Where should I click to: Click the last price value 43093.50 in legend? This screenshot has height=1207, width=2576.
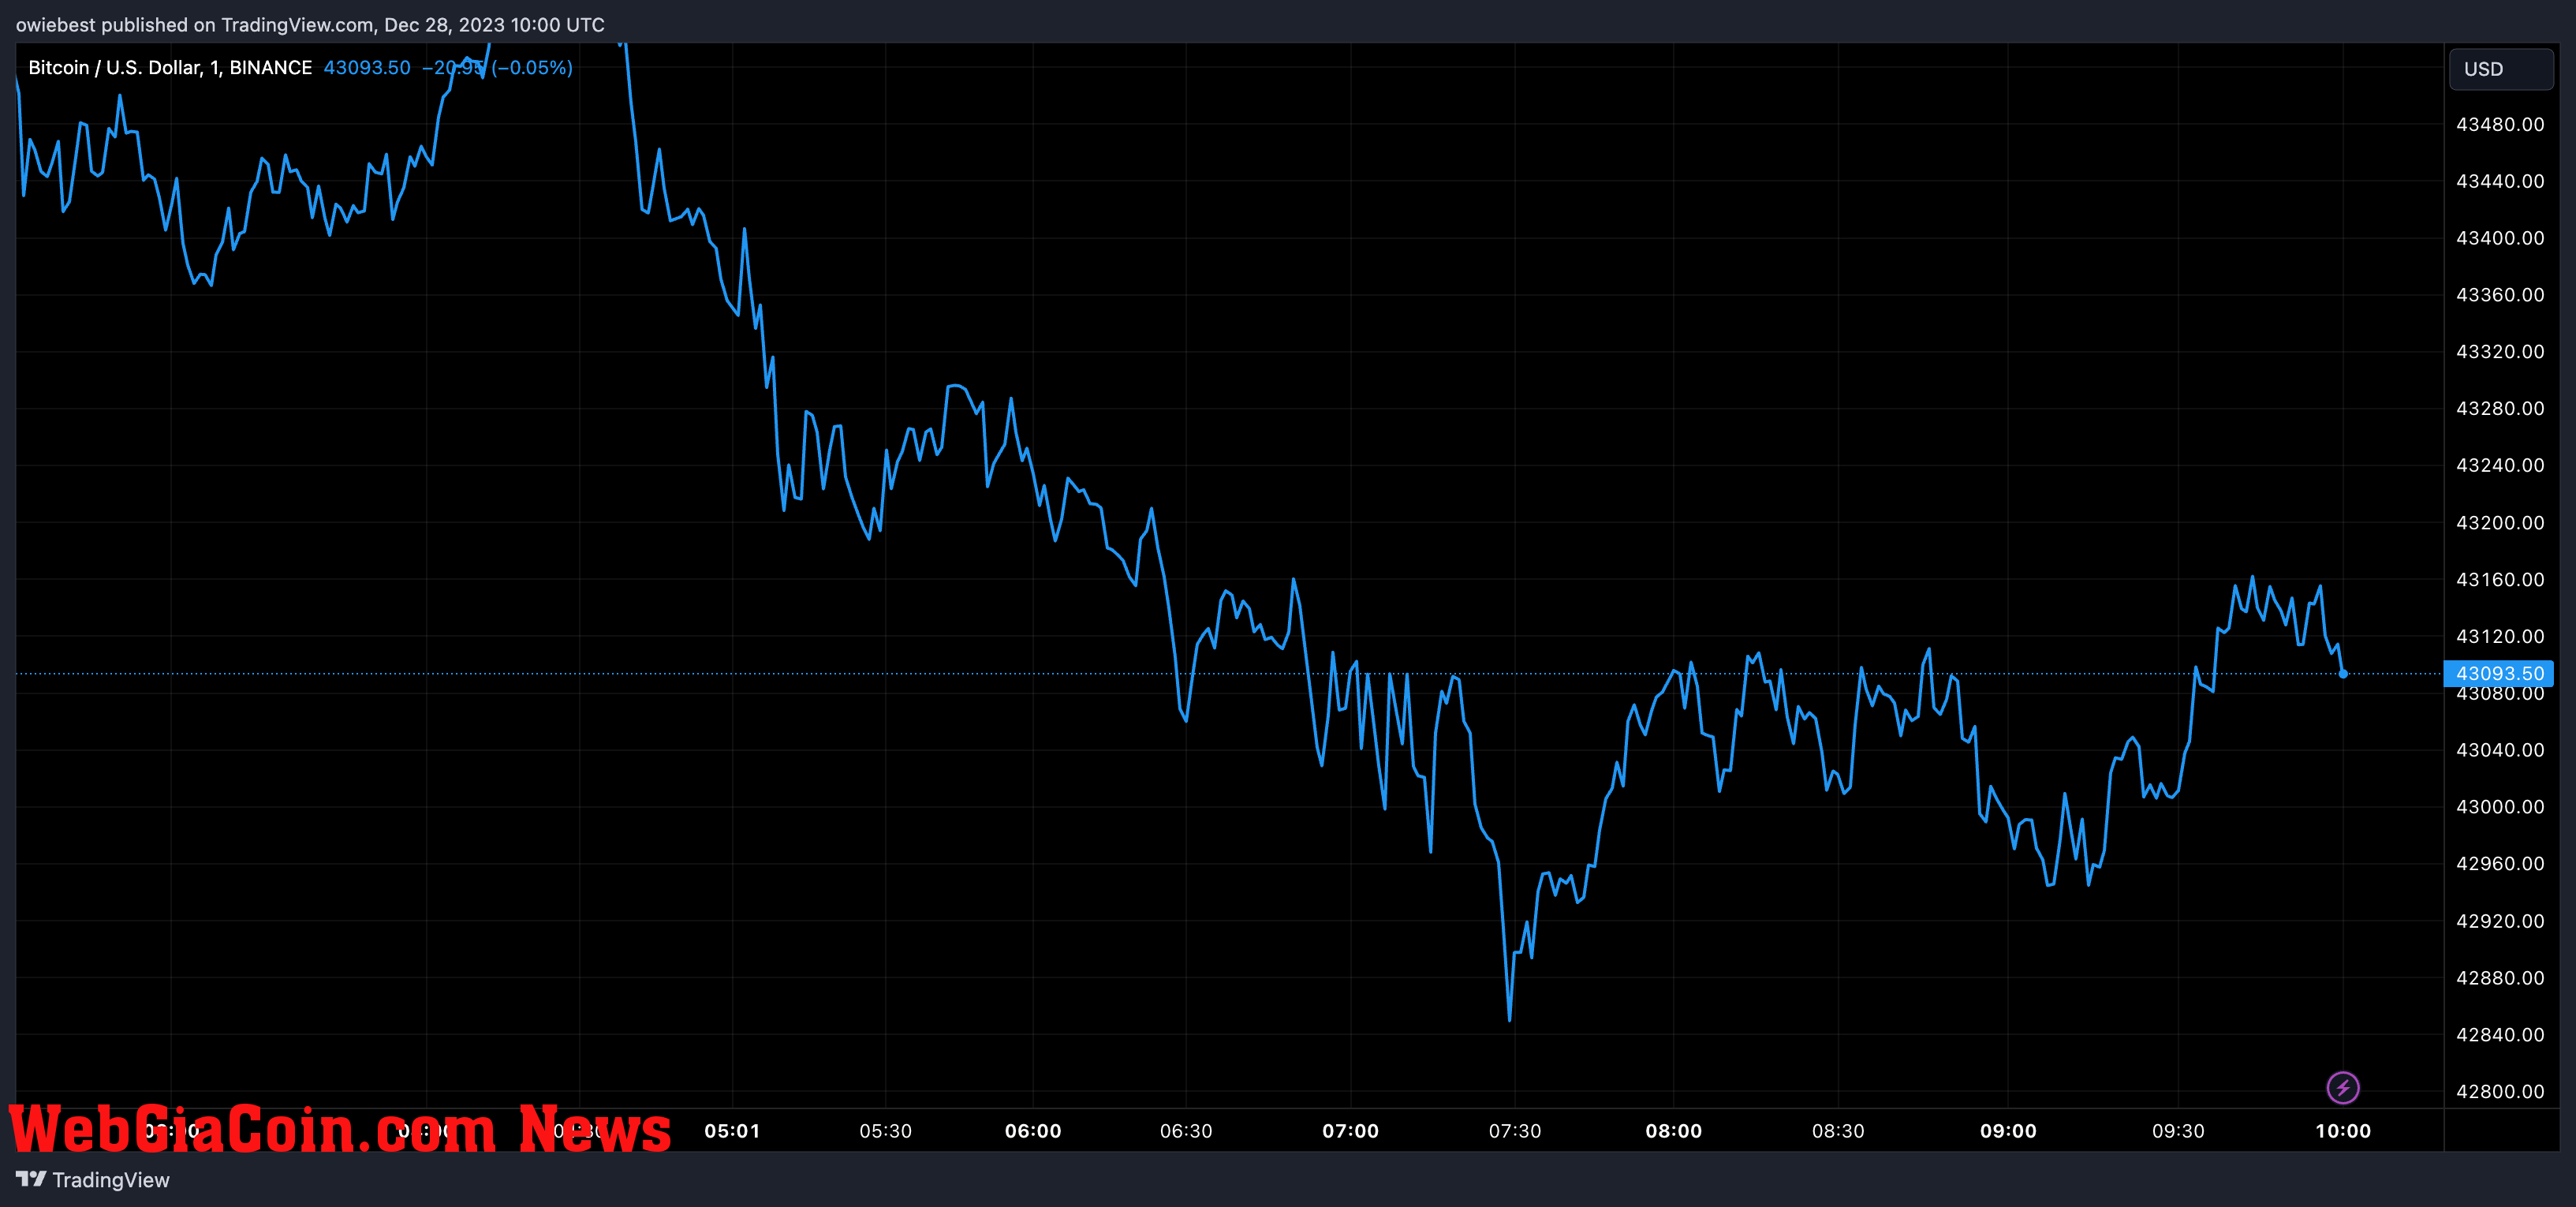click(367, 68)
